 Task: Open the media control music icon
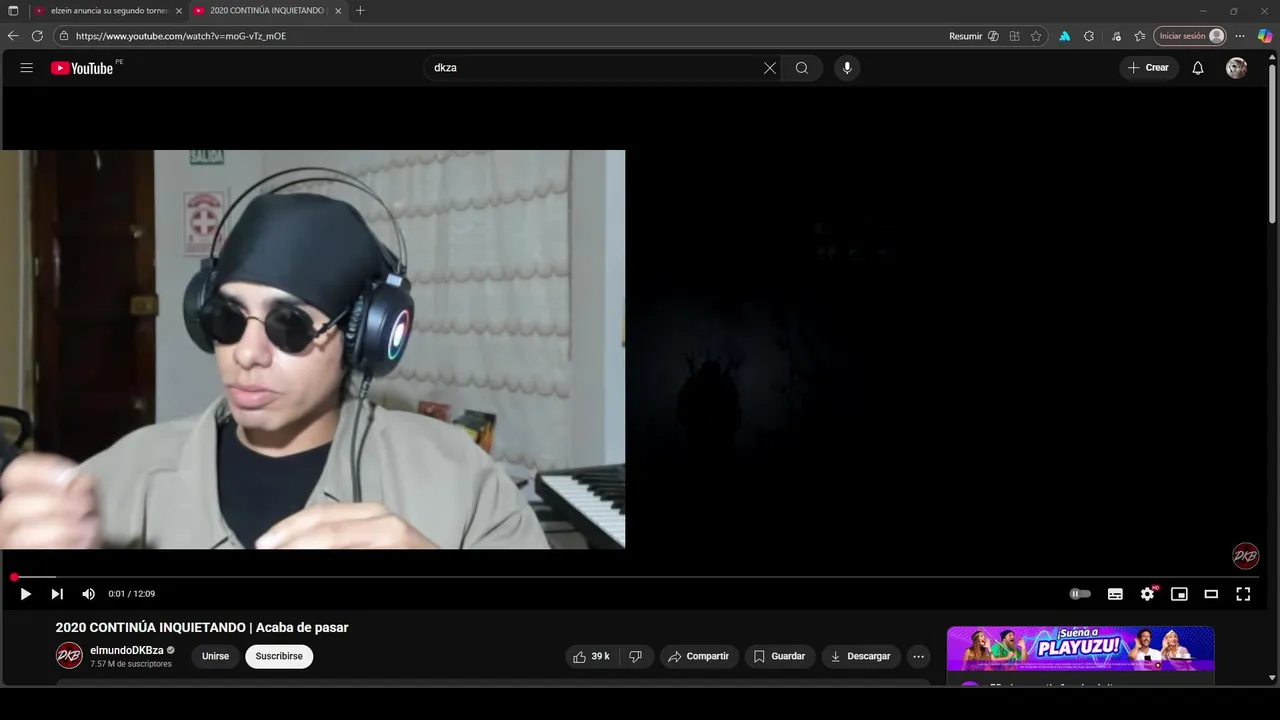1116,36
